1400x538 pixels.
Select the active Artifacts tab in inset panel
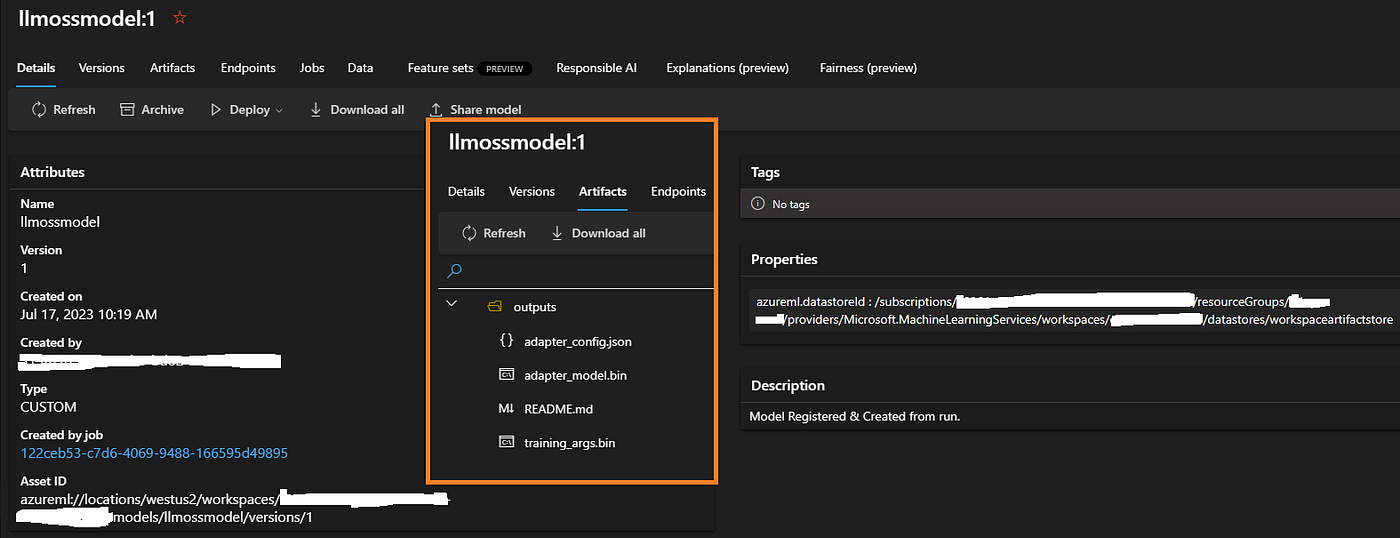pyautogui.click(x=603, y=191)
